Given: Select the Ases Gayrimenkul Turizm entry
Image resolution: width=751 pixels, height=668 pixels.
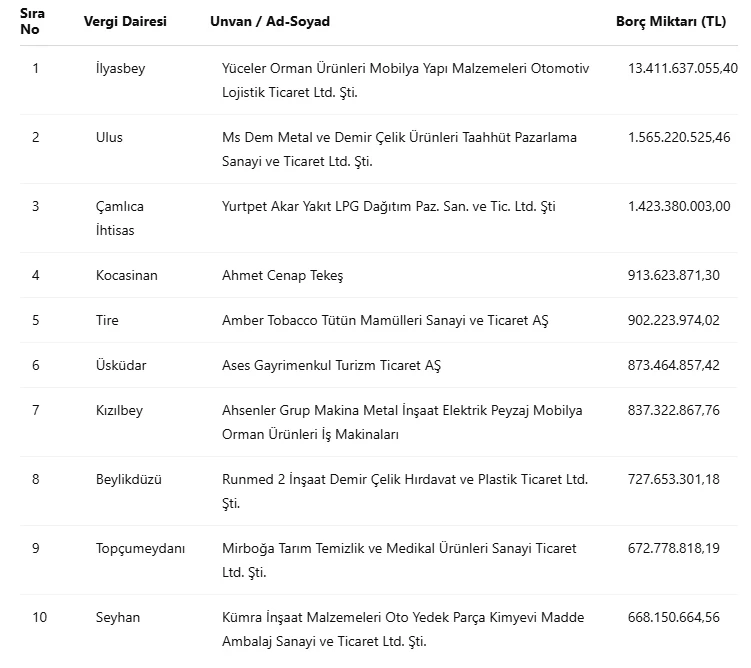Looking at the screenshot, I should coord(331,365).
